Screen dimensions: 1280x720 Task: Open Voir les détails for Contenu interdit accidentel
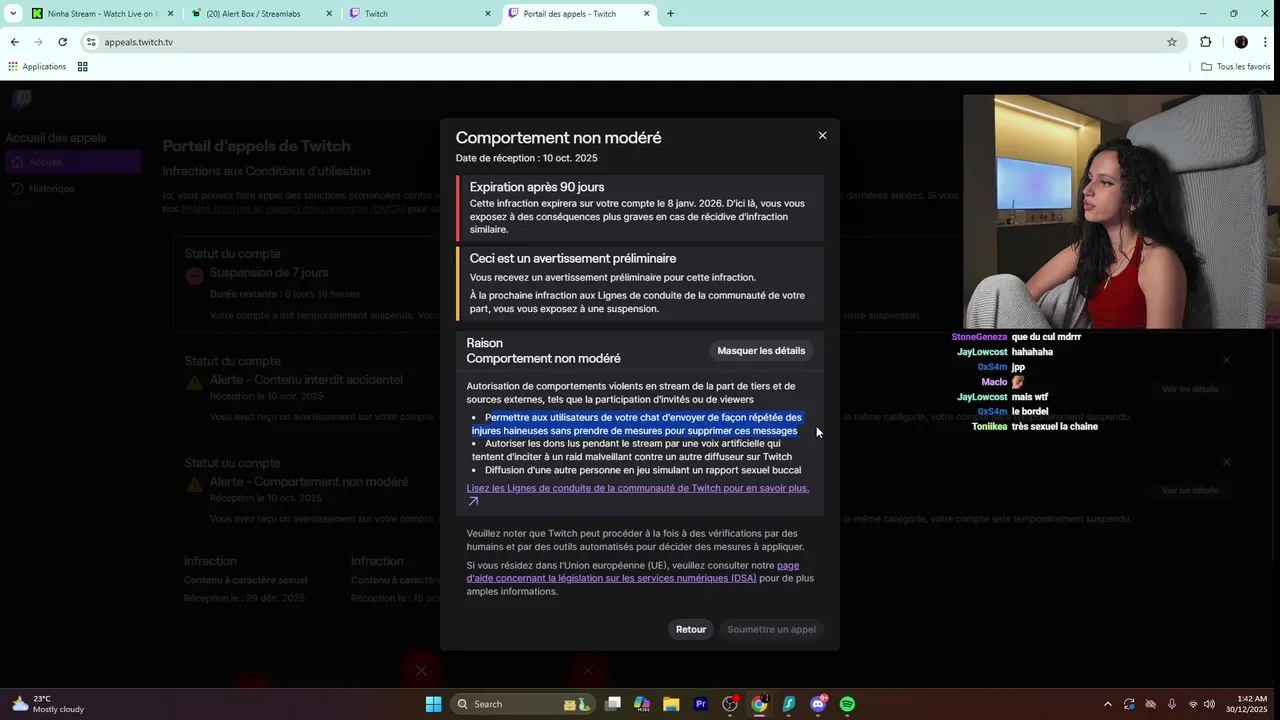pos(1190,389)
